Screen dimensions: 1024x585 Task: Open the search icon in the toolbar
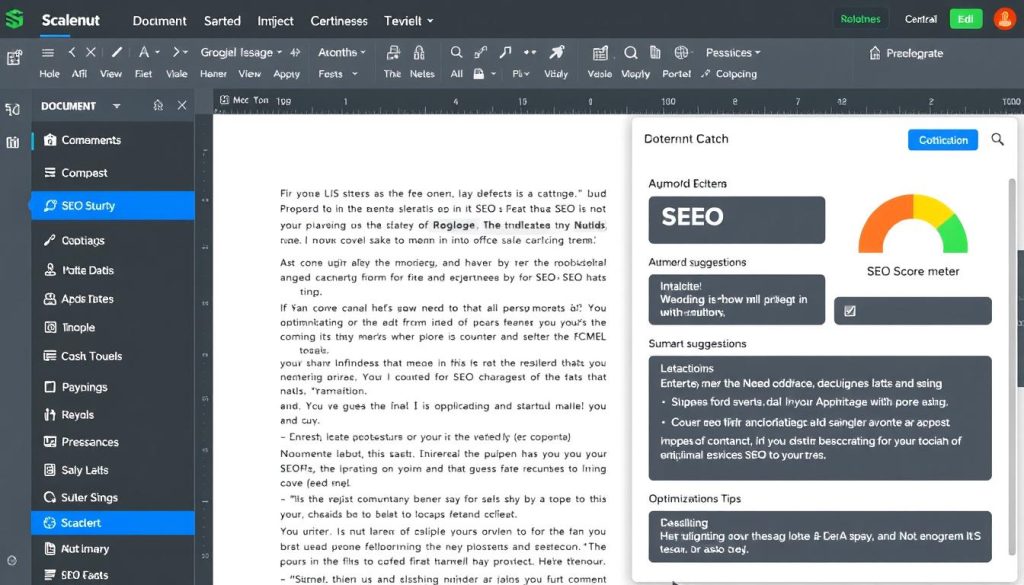(455, 52)
